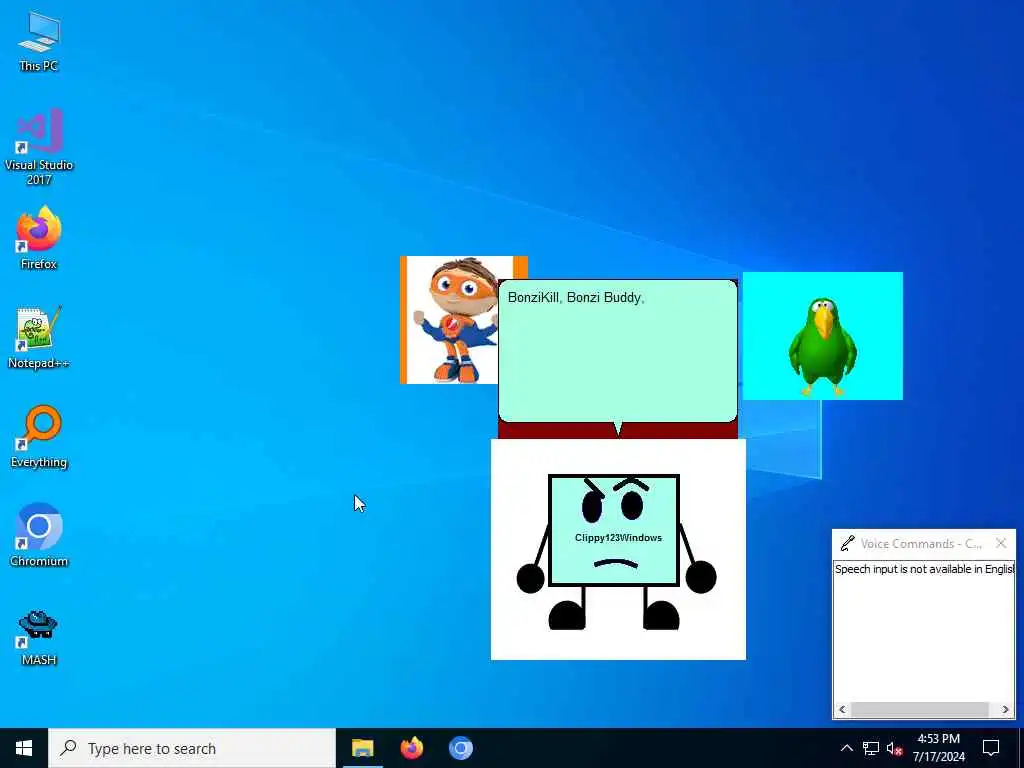Select the Everything search shortcut
Viewport: 1024px width, 768px height.
39,436
